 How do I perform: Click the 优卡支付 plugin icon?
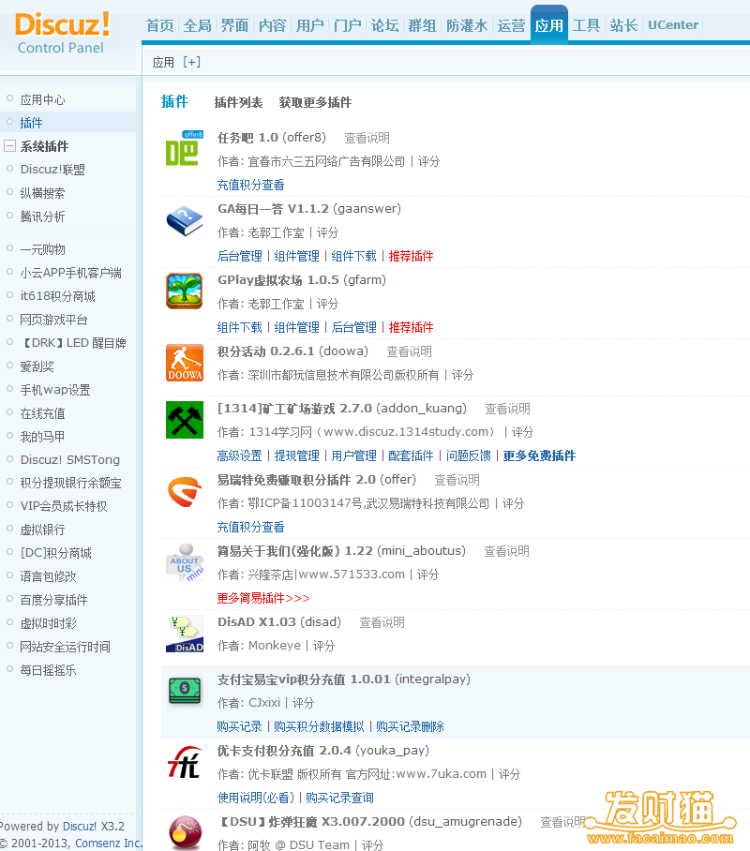coord(185,762)
